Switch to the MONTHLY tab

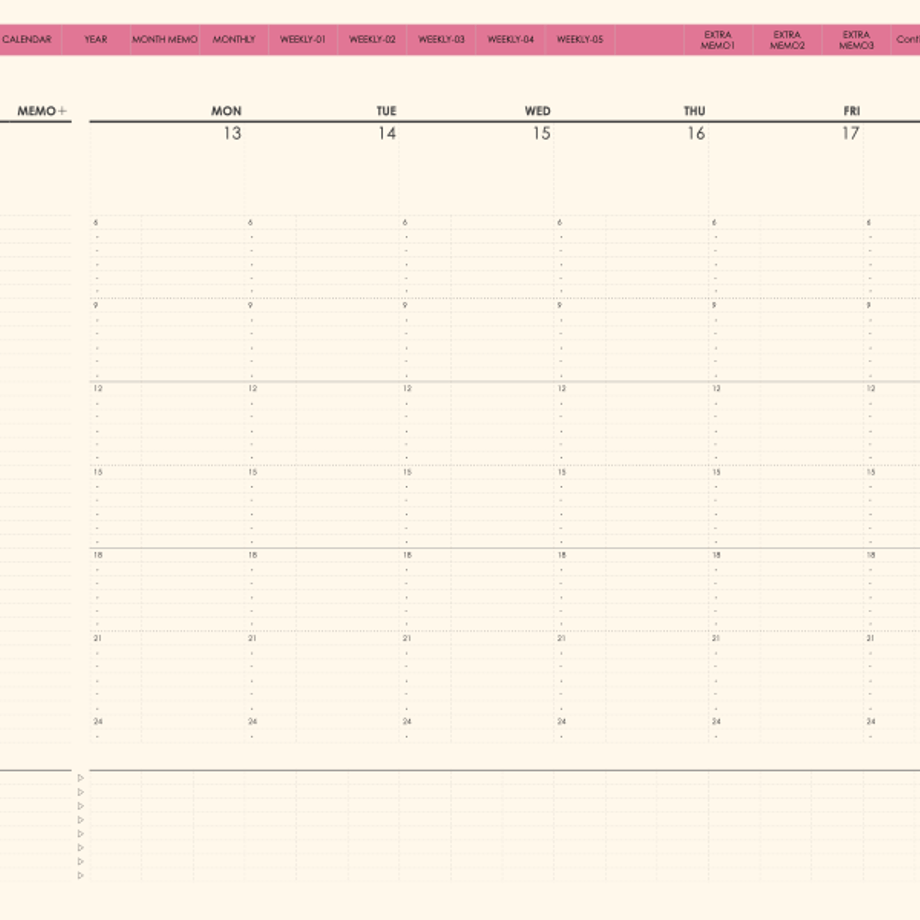click(234, 40)
